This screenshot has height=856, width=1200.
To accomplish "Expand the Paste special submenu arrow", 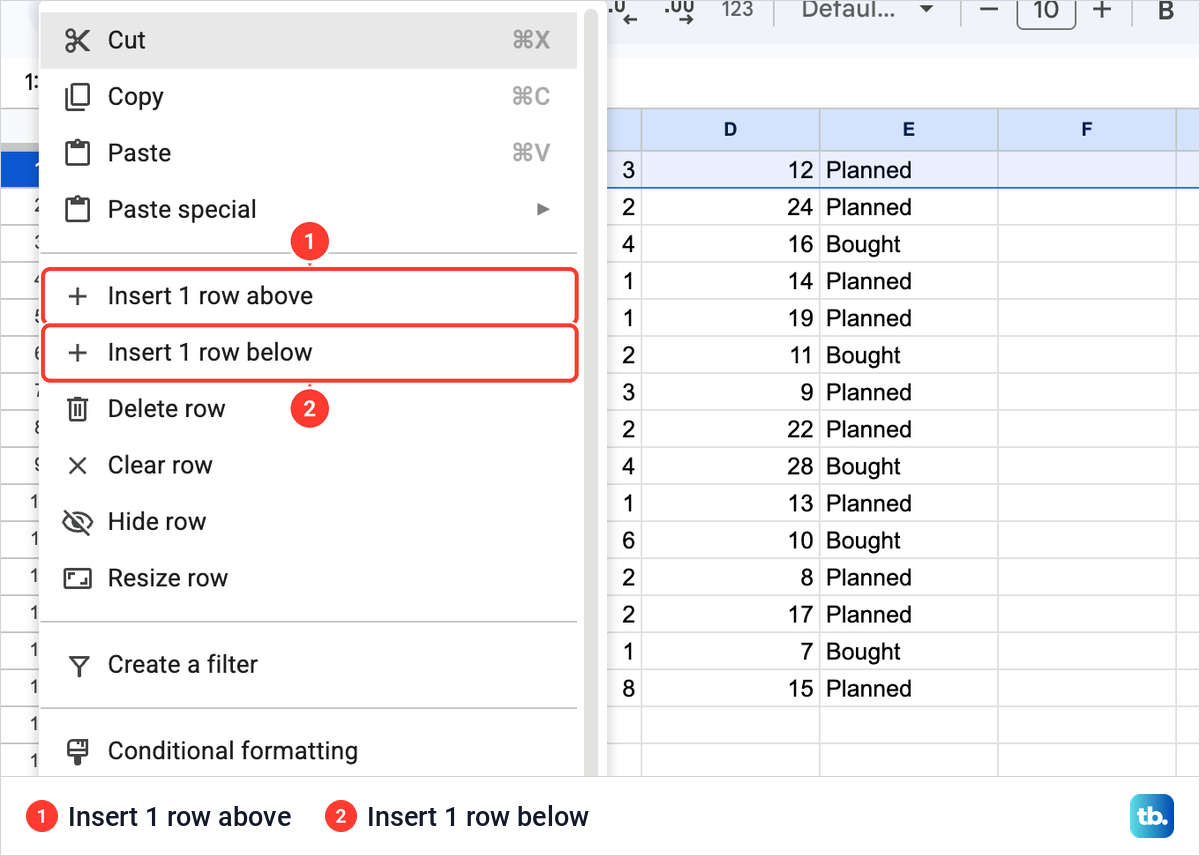I will (543, 209).
